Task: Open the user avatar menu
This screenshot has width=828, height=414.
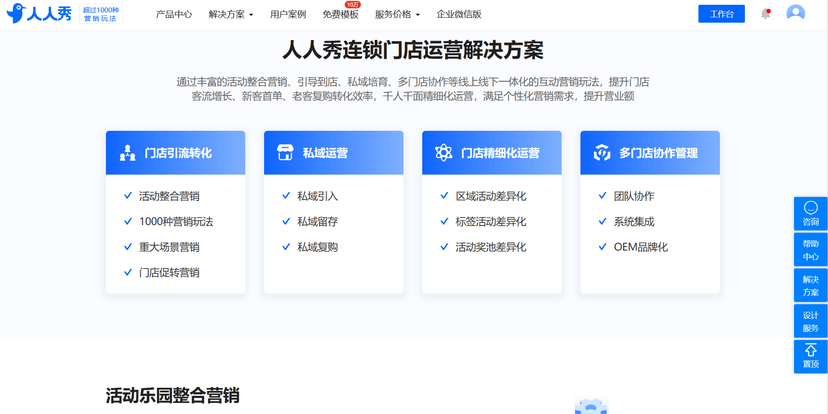Action: pyautogui.click(x=795, y=13)
